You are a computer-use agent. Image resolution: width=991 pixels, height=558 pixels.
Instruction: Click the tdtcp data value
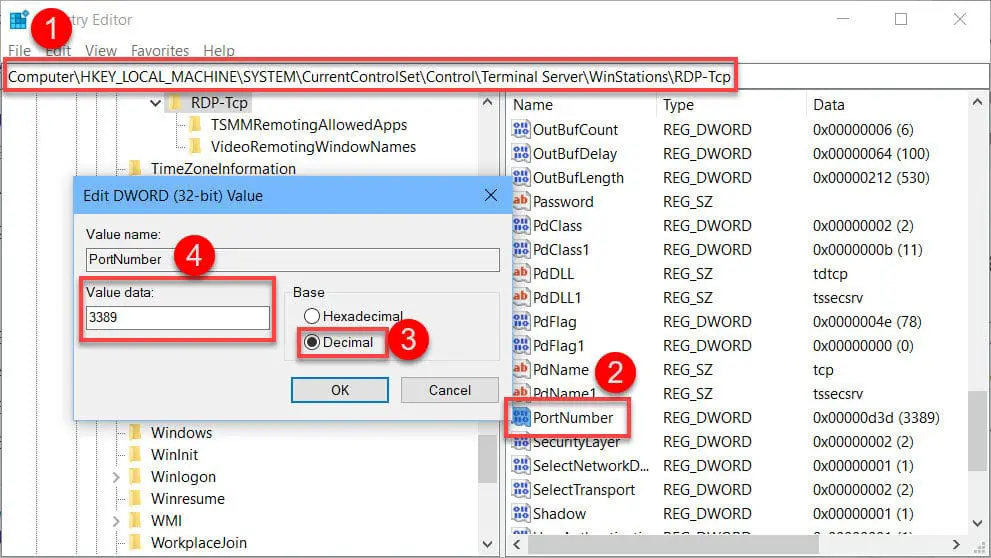click(x=830, y=274)
